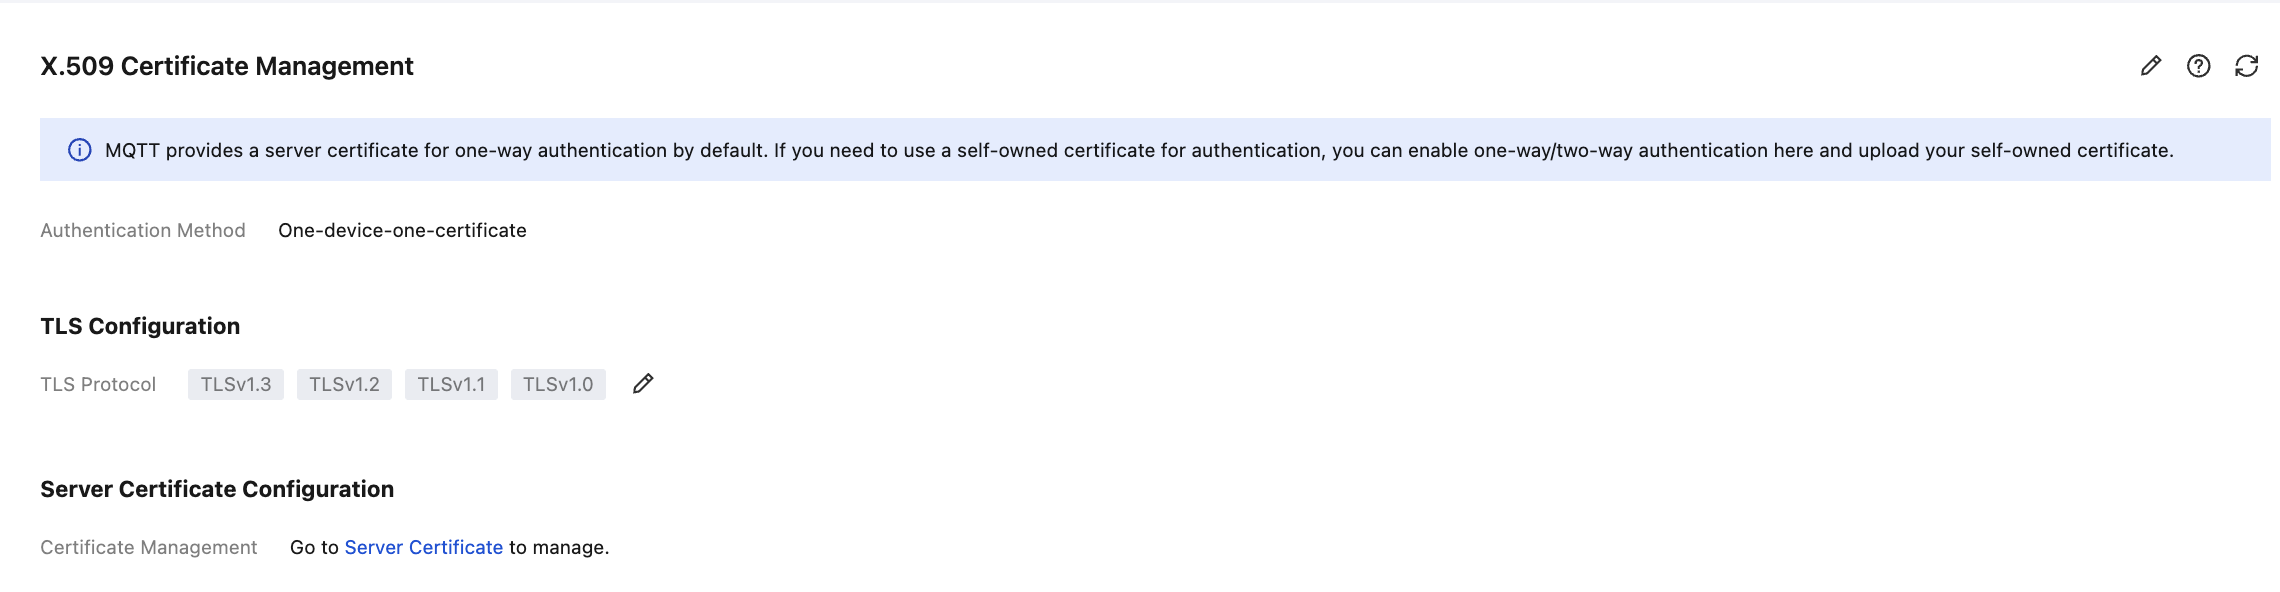Click the TLS Configuration section heading
Image resolution: width=2280 pixels, height=592 pixels.
[x=140, y=326]
